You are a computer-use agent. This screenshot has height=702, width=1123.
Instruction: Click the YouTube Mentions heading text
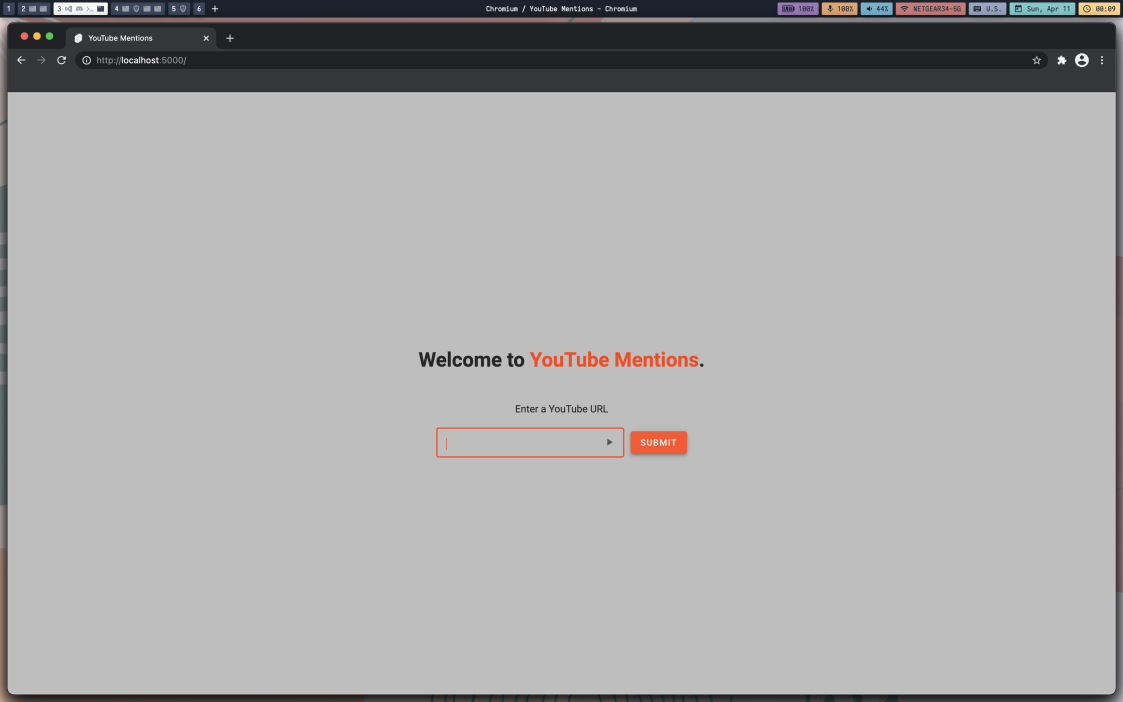[614, 360]
